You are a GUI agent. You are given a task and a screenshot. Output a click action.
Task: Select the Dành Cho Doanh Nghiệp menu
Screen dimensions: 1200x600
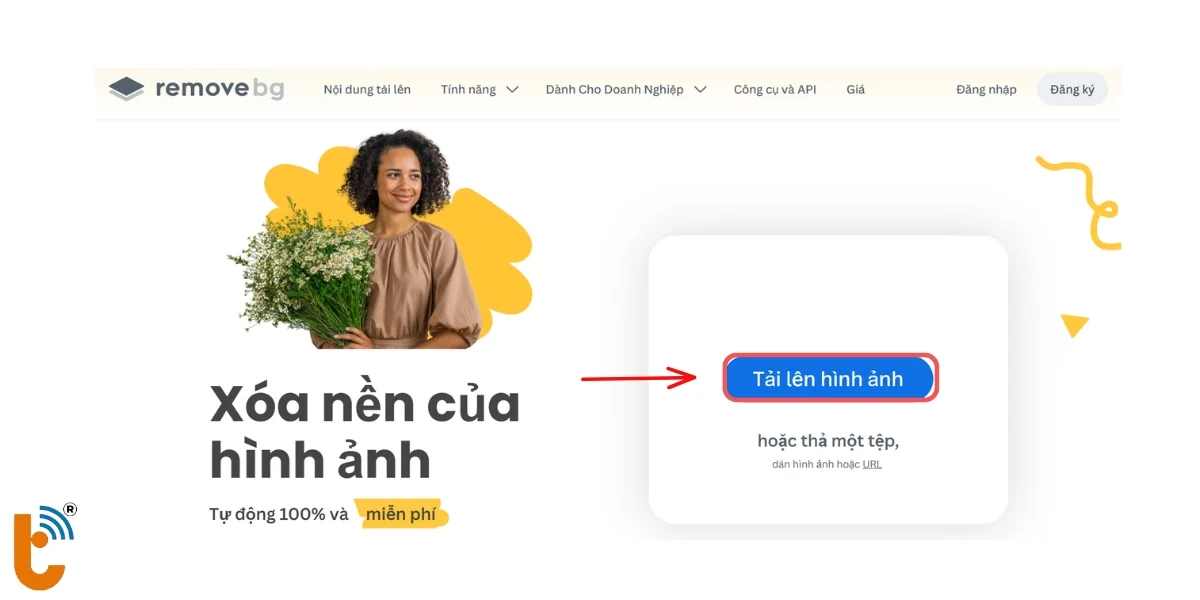click(614, 89)
